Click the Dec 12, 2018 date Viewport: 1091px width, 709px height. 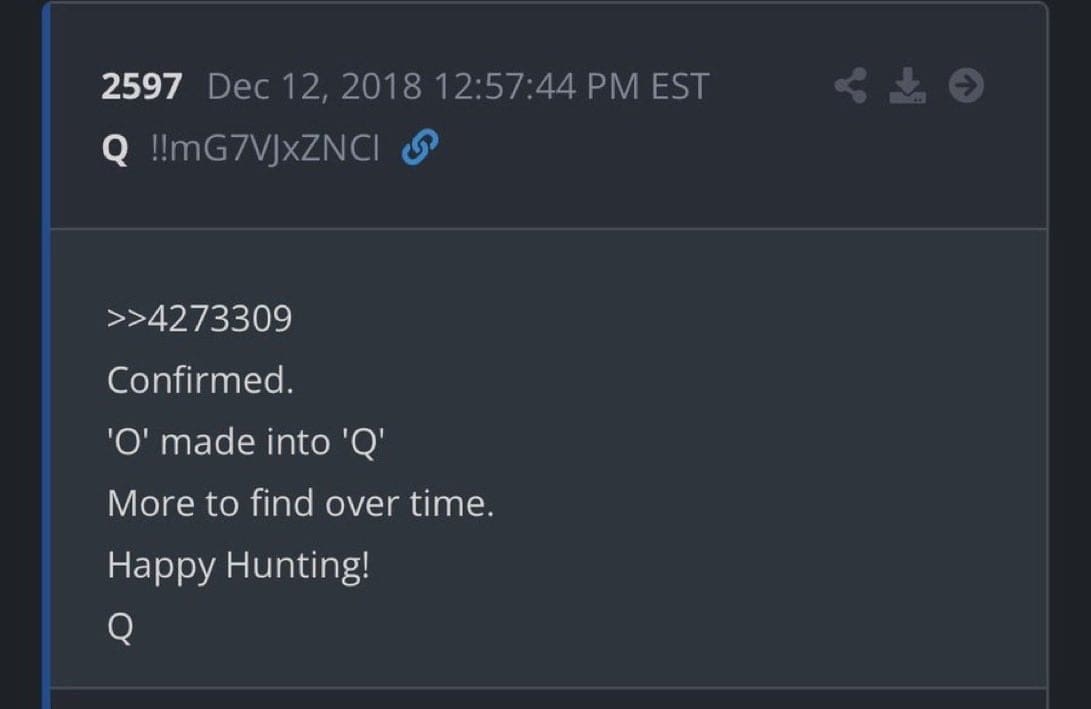[x=315, y=88]
